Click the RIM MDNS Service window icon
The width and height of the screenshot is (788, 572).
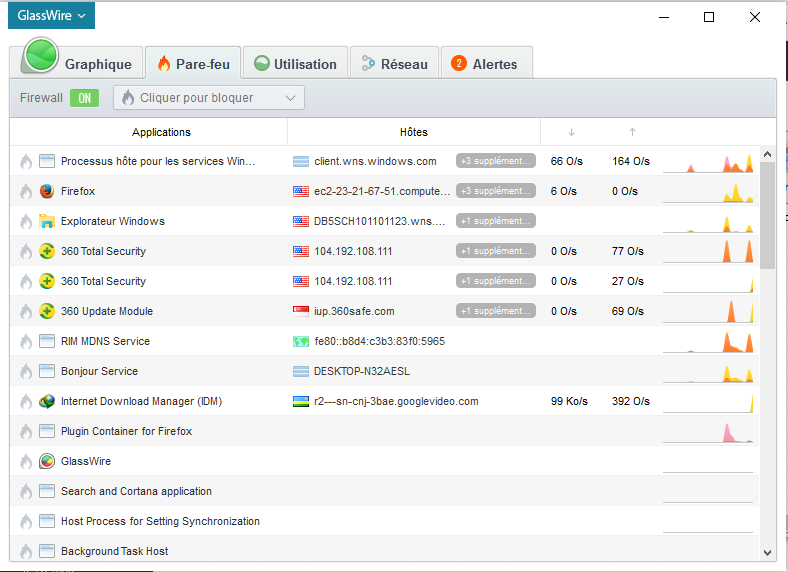click(47, 341)
